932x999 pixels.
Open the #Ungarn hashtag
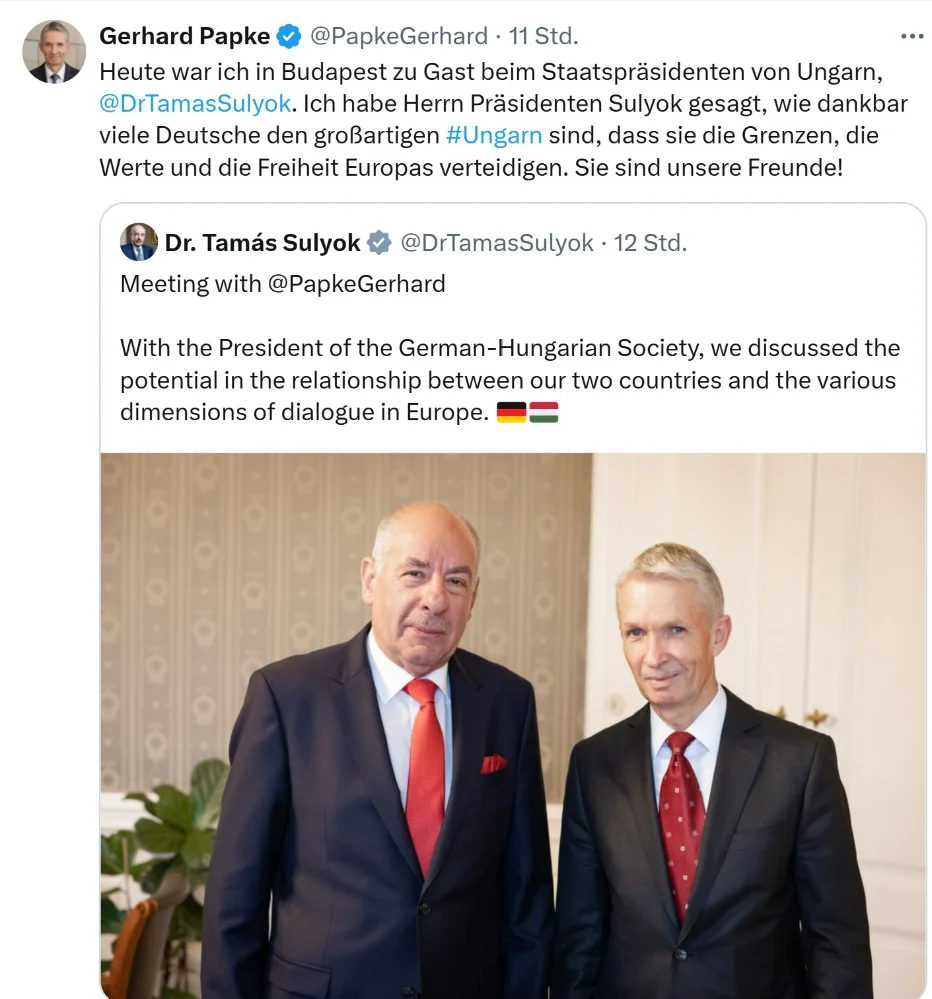click(494, 135)
